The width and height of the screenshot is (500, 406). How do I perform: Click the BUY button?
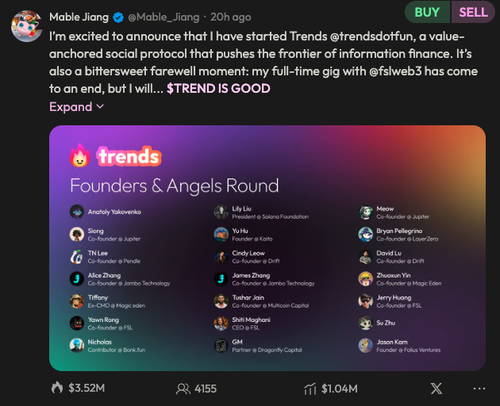[427, 12]
